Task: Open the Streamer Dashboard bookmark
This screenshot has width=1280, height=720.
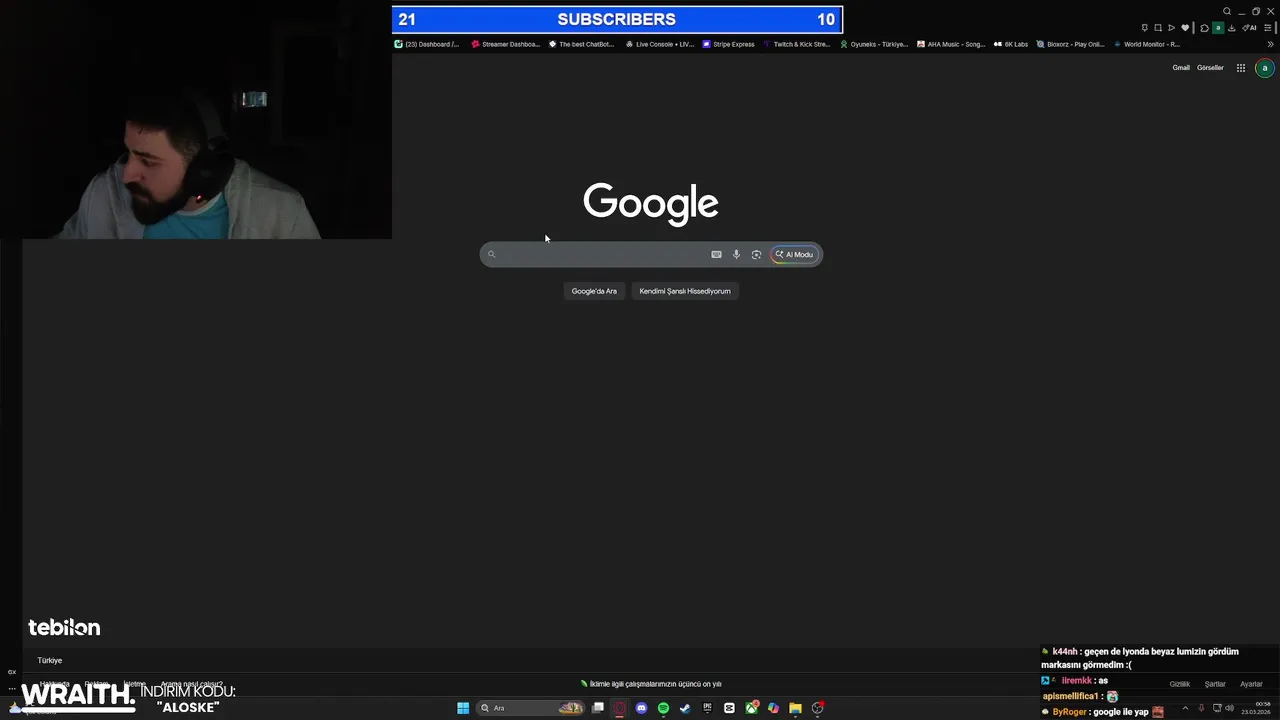Action: coord(506,44)
